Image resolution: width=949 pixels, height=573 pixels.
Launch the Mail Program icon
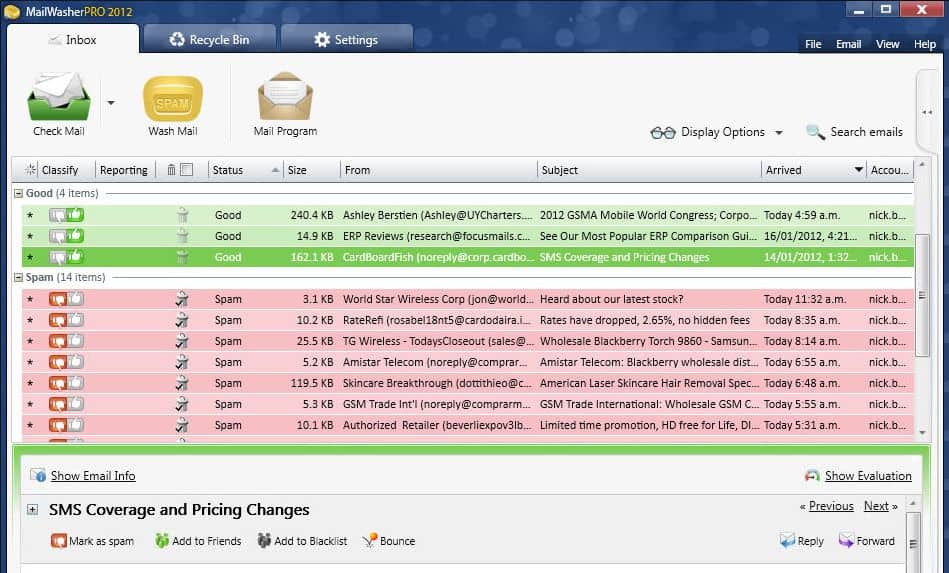pyautogui.click(x=285, y=97)
